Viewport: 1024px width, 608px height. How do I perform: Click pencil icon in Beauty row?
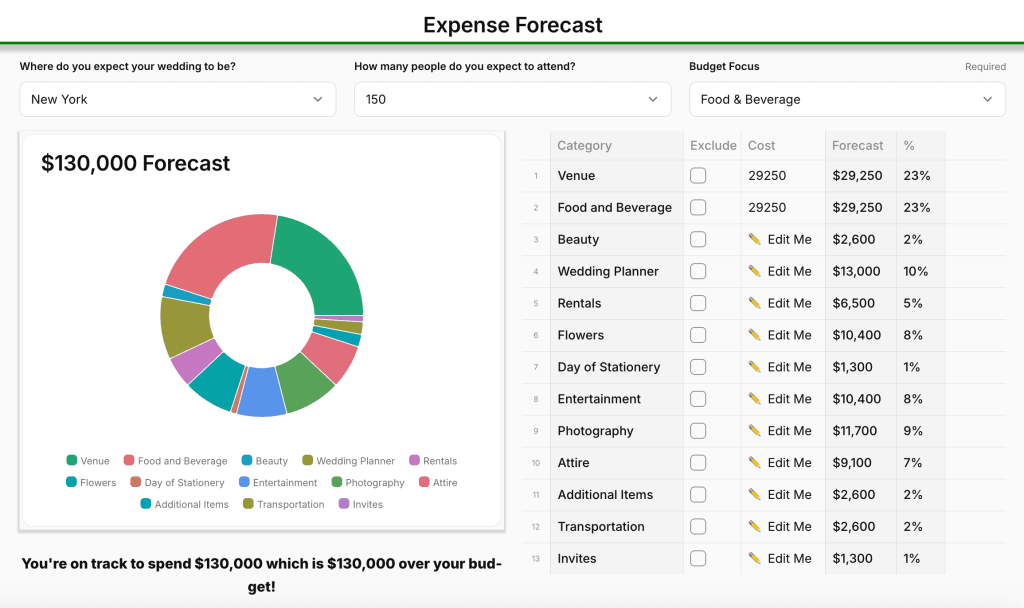coord(754,239)
